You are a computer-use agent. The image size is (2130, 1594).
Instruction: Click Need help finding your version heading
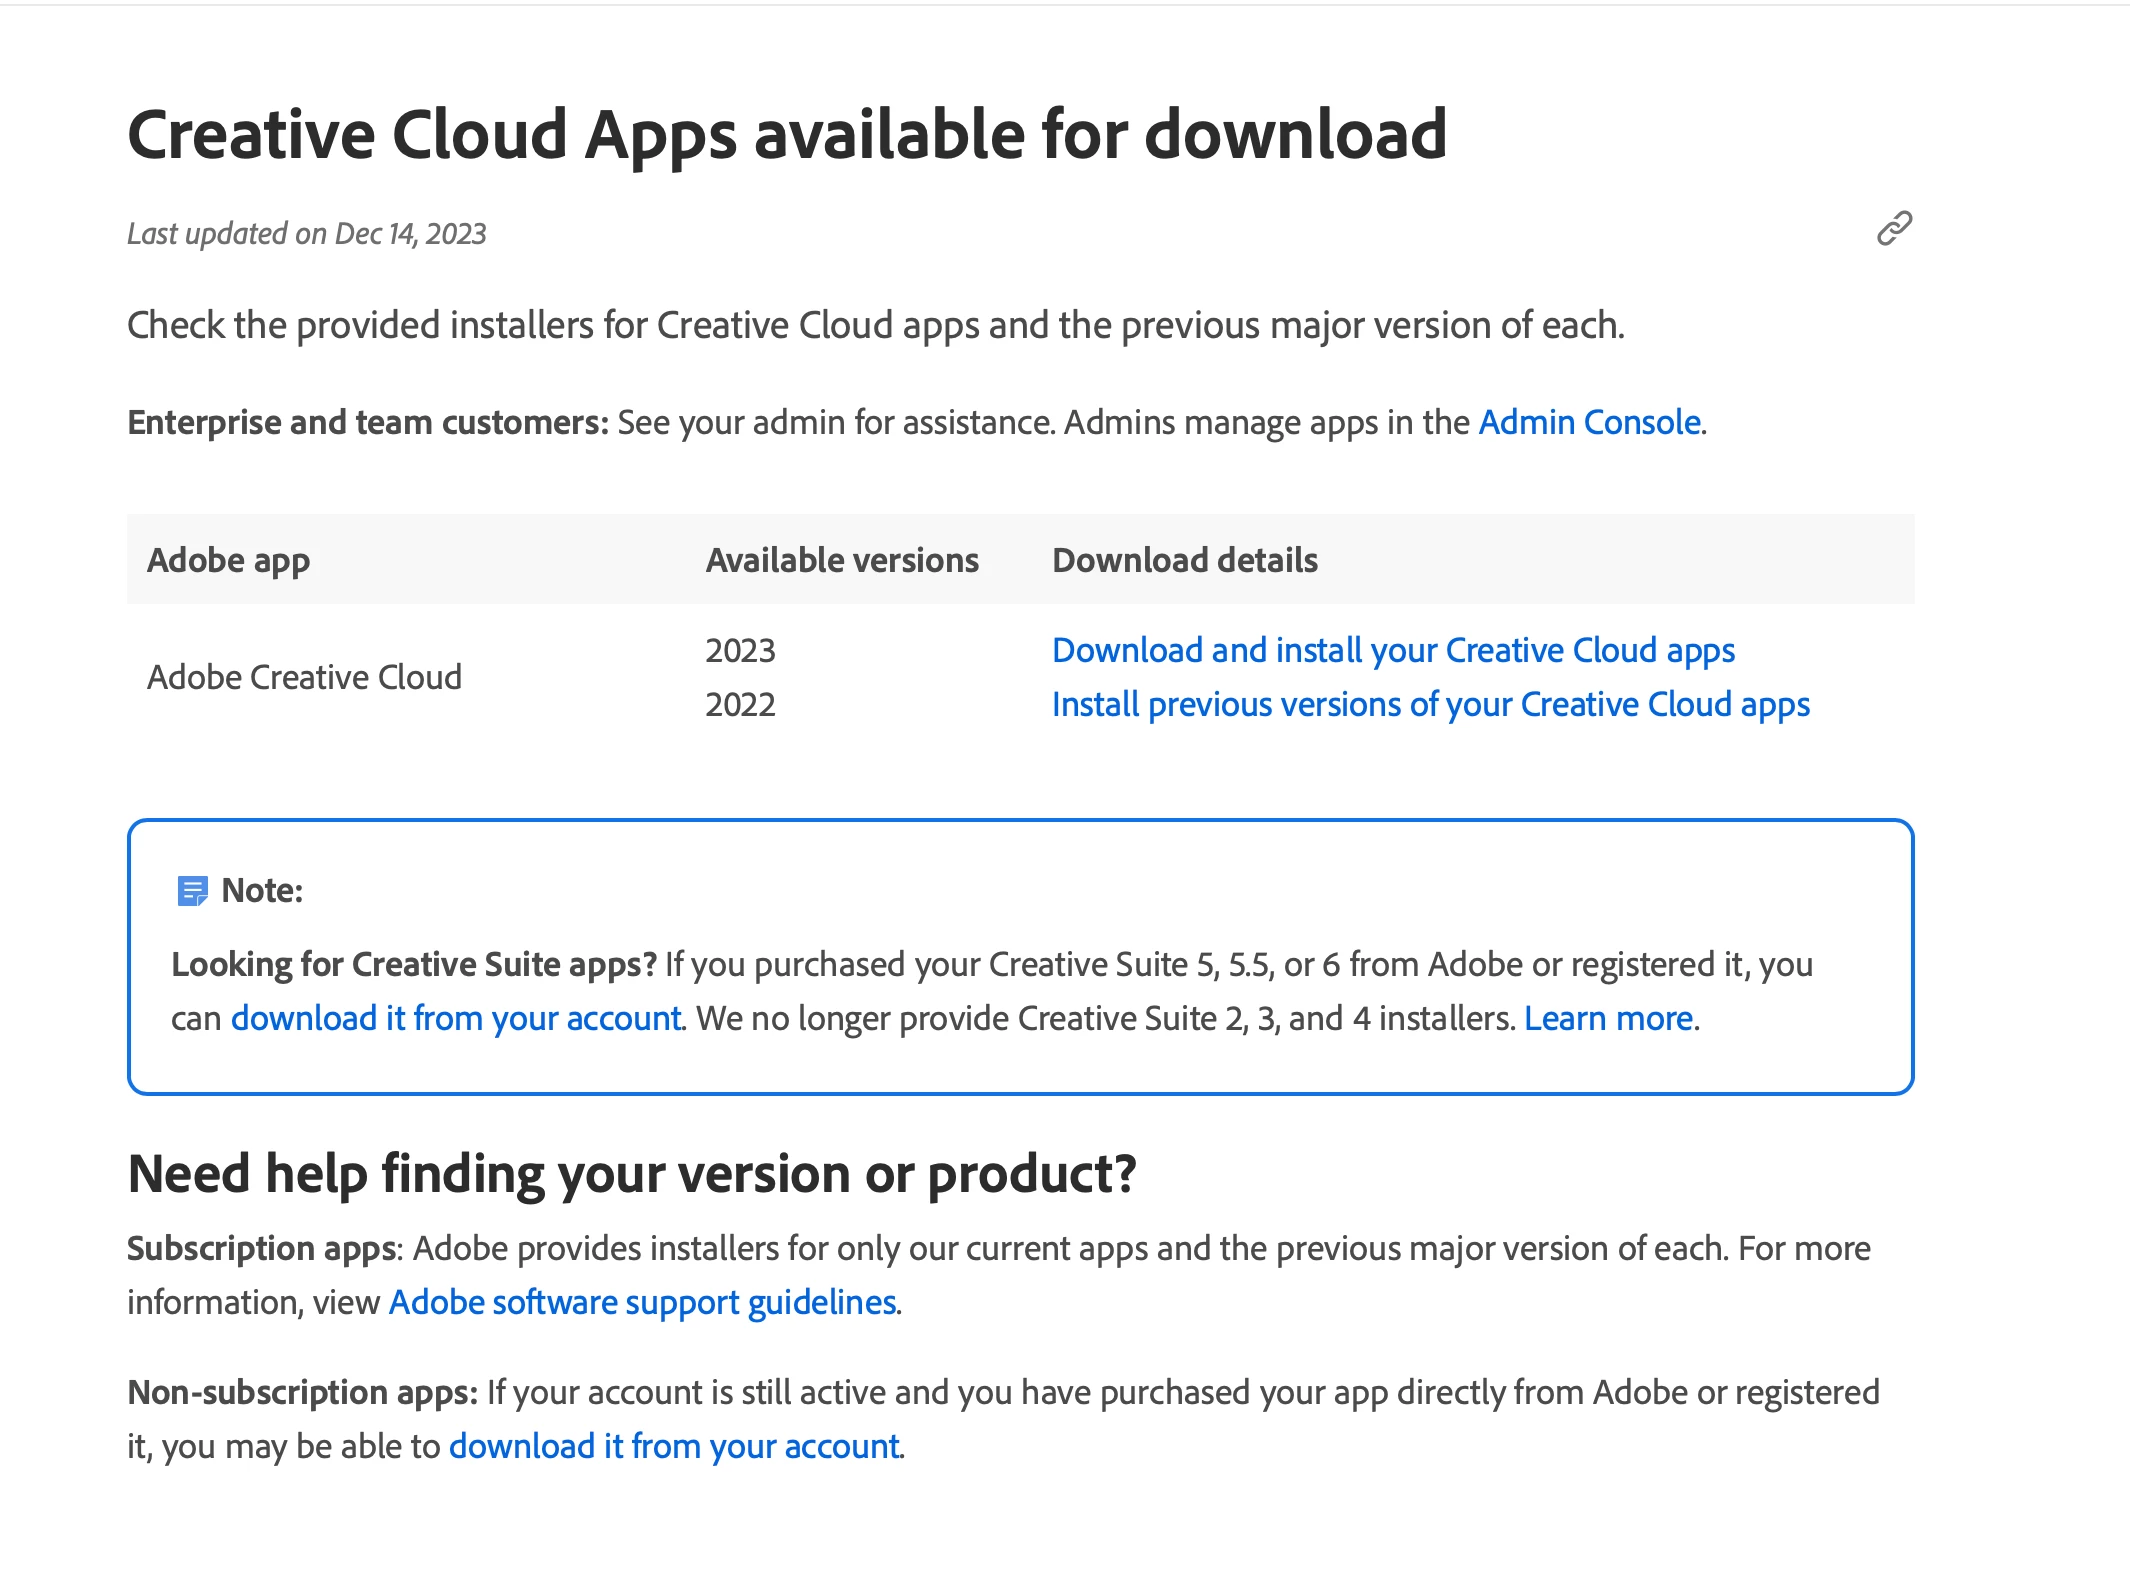[x=632, y=1173]
